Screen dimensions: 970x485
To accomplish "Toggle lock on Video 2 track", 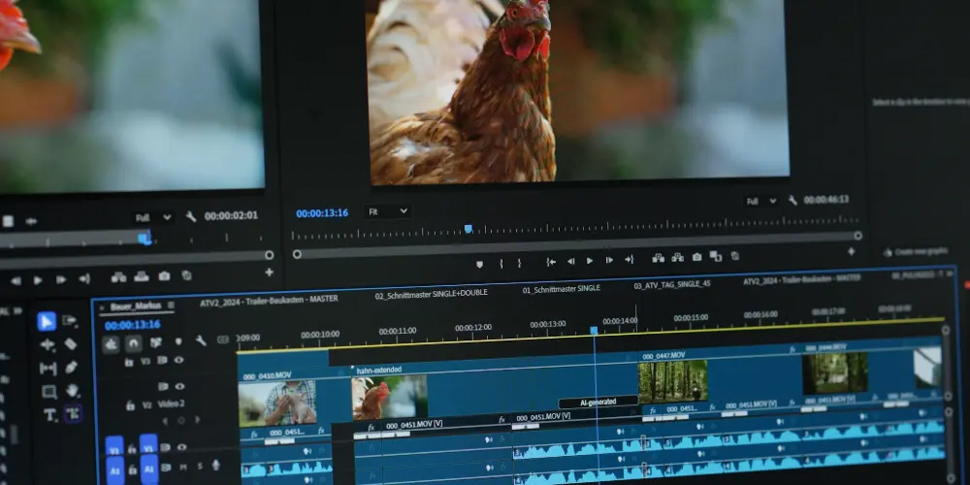I will pos(130,405).
